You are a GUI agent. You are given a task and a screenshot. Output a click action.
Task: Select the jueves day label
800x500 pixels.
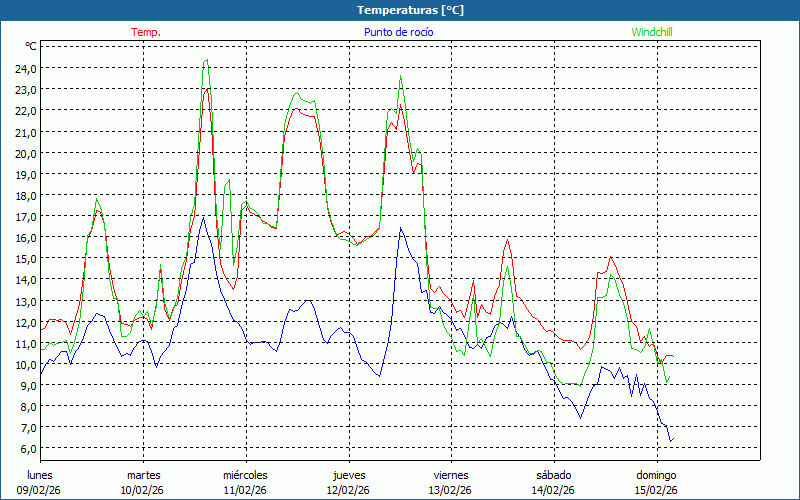(349, 475)
